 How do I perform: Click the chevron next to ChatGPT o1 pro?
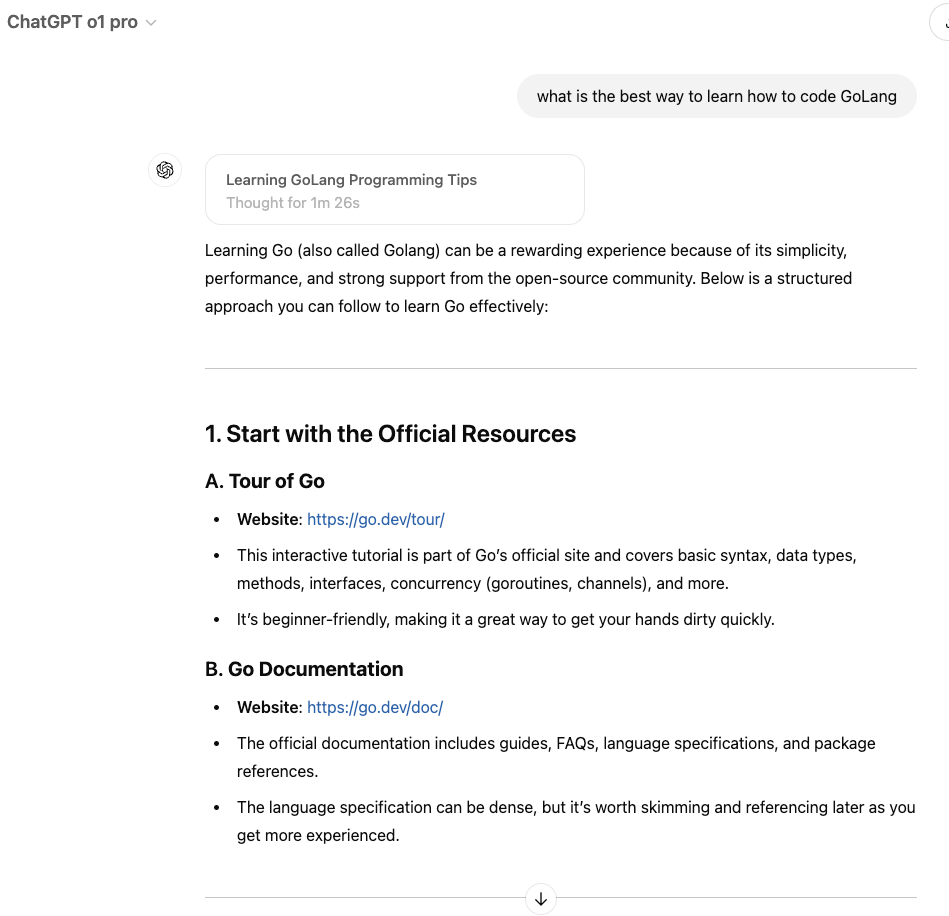pos(151,23)
